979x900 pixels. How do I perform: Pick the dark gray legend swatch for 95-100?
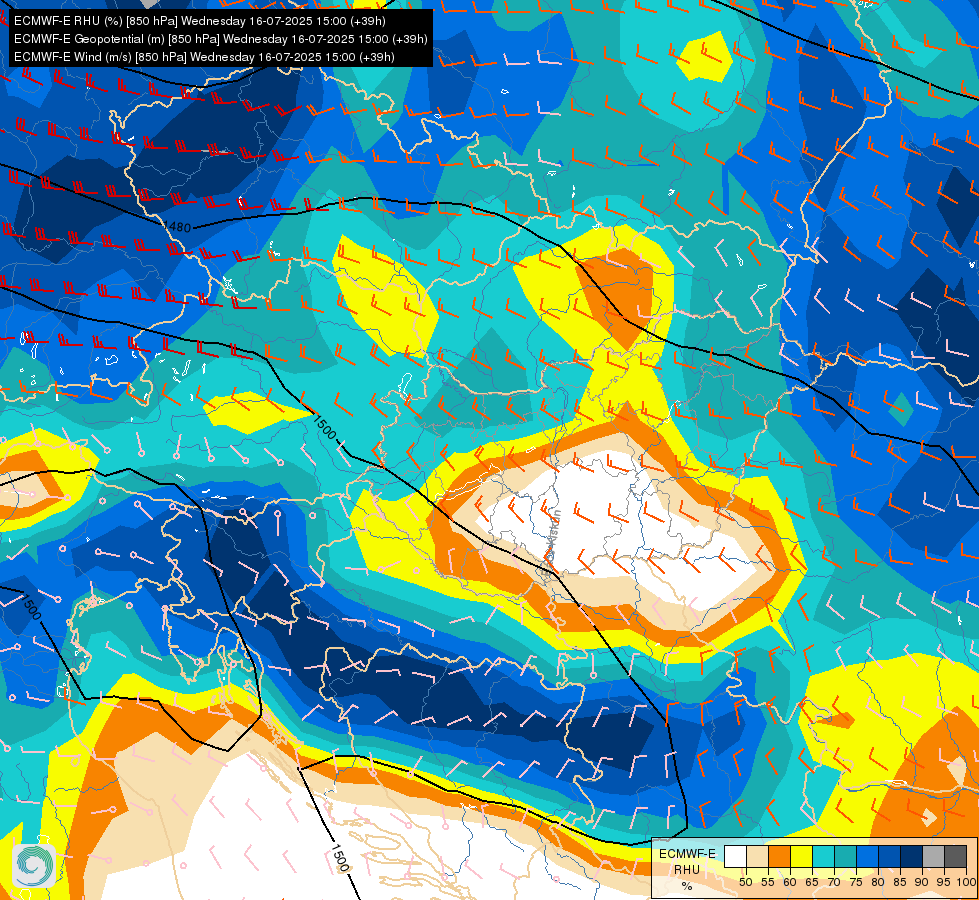(x=955, y=857)
